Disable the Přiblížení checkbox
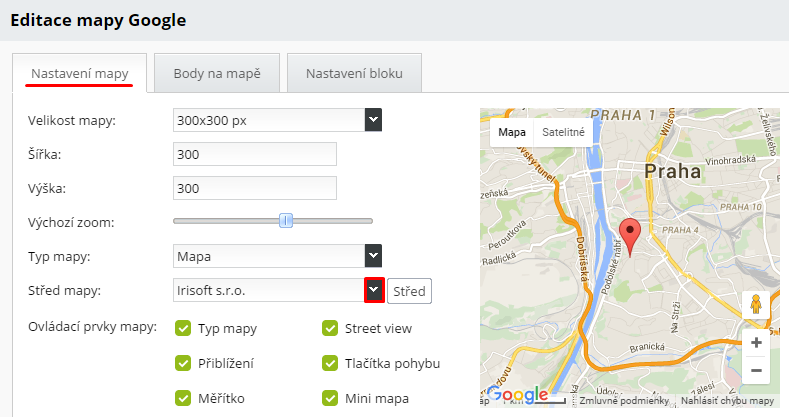The height and width of the screenshot is (417, 789). [183, 363]
